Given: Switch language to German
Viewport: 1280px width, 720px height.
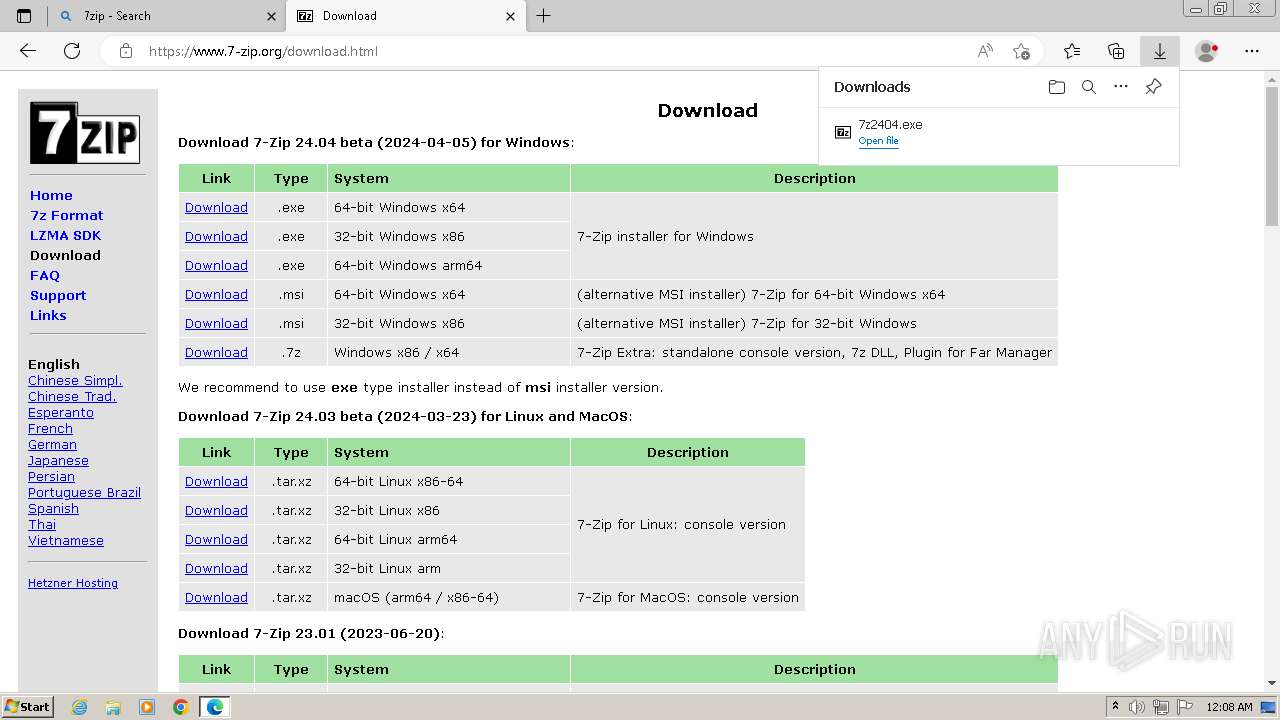Looking at the screenshot, I should pyautogui.click(x=52, y=444).
